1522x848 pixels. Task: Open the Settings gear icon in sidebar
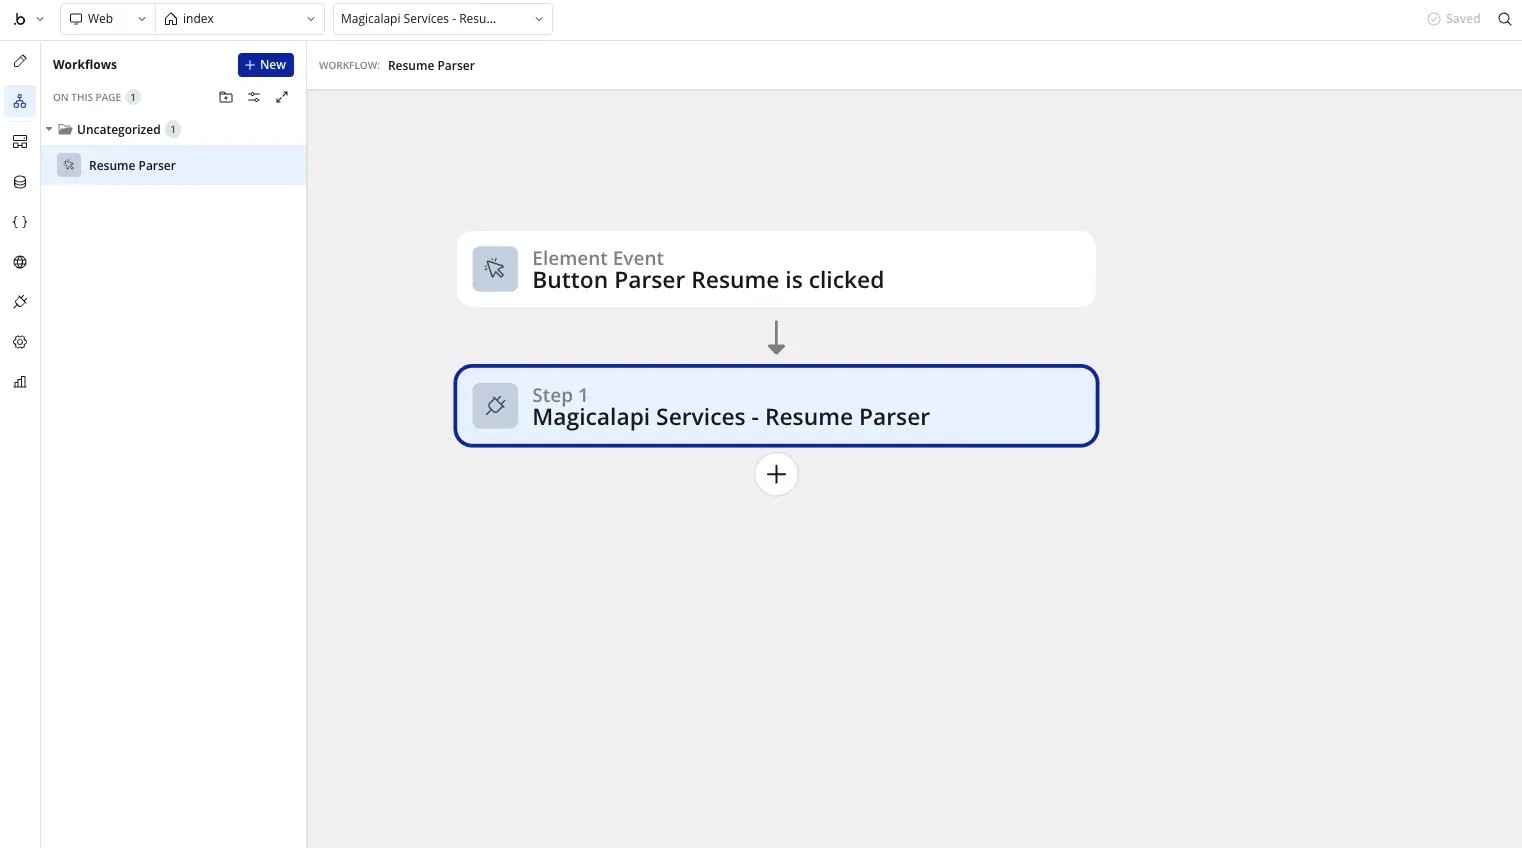(20, 342)
